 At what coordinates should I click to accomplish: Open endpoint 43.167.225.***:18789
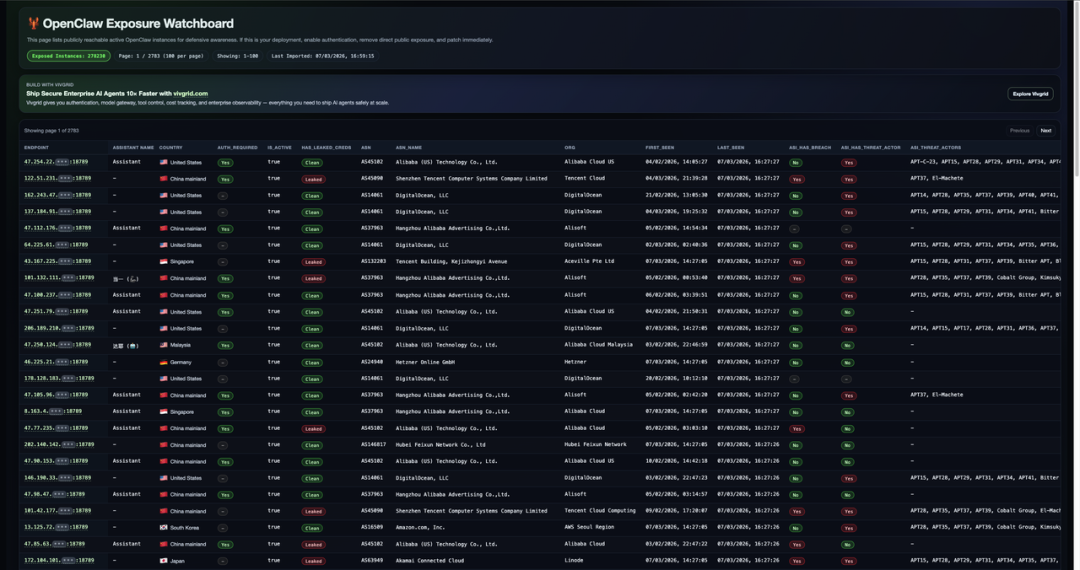(x=57, y=262)
